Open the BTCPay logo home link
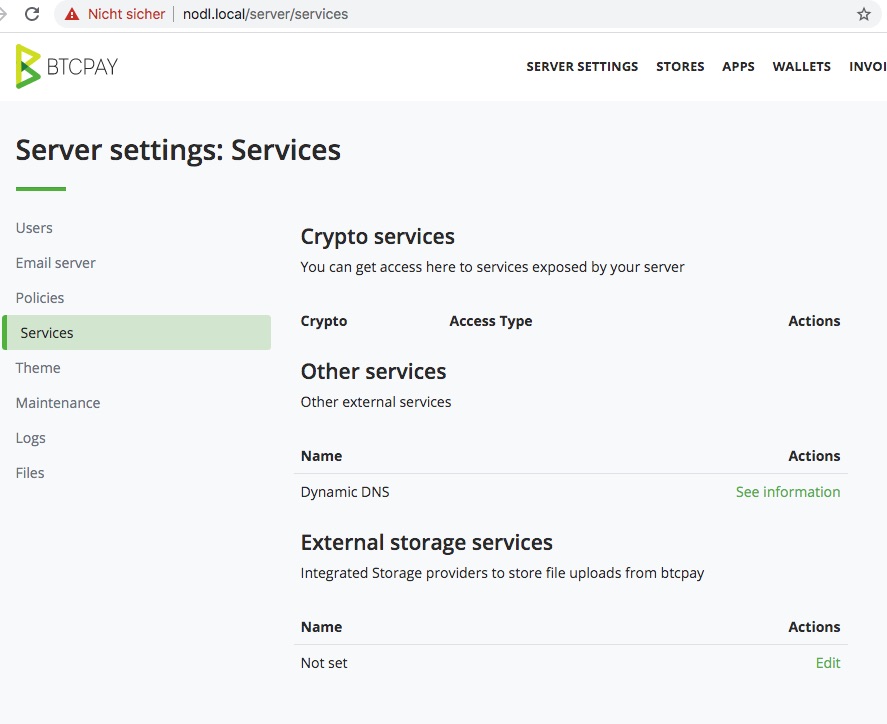 click(67, 66)
